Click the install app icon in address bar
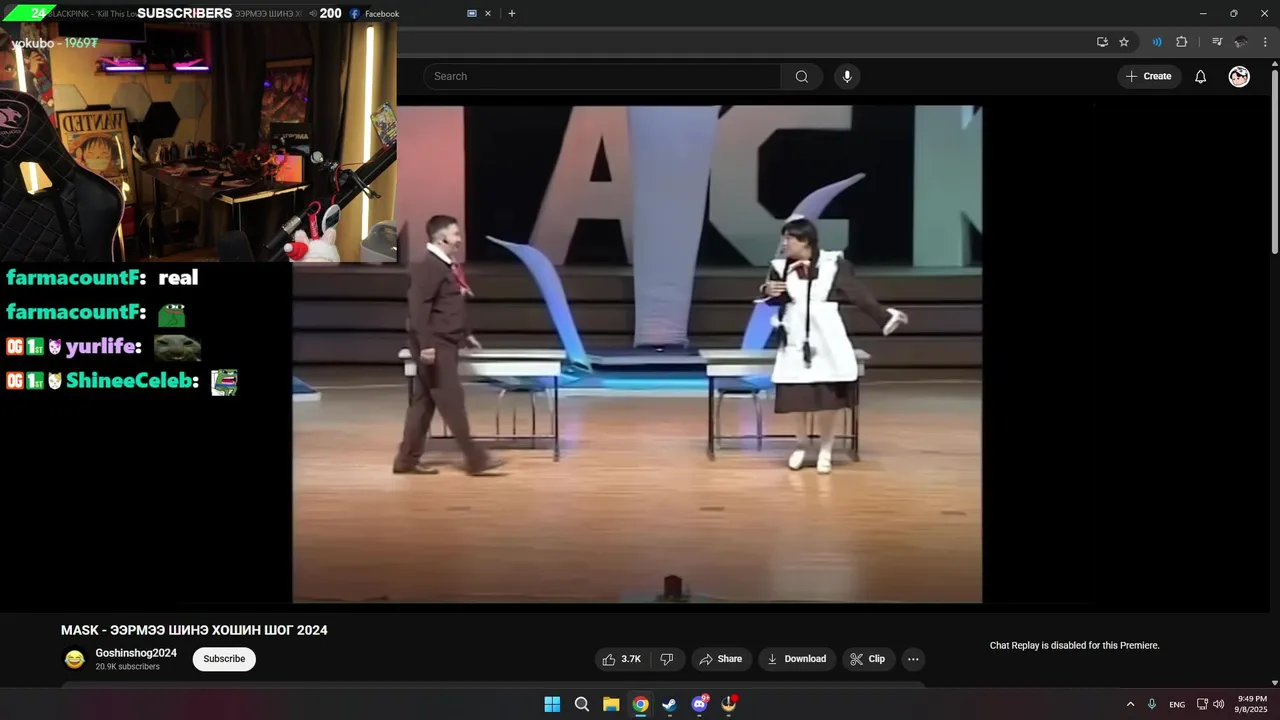 pyautogui.click(x=1102, y=42)
